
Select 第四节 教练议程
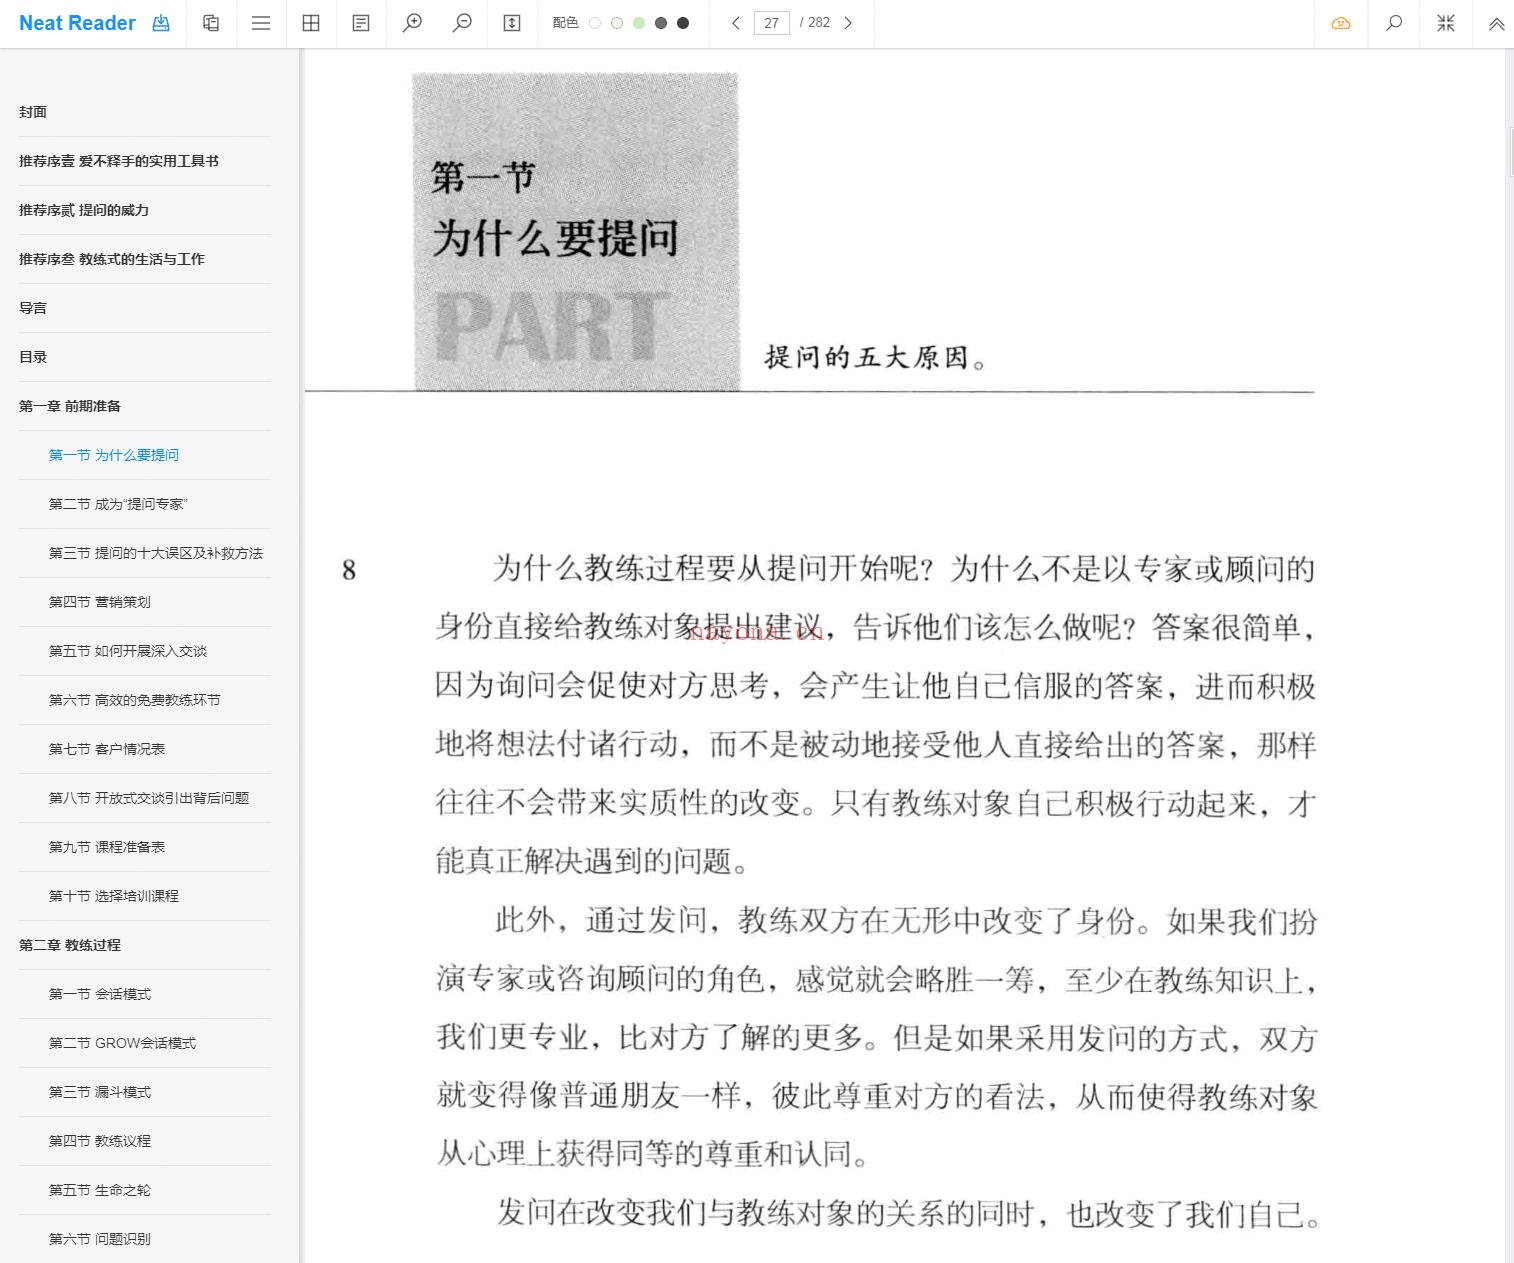coord(100,1141)
